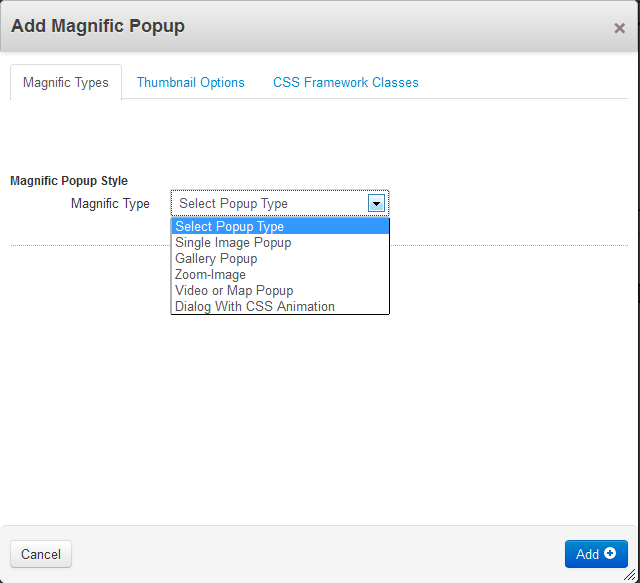Select Dialog With CSS Animation option
This screenshot has width=640, height=583.
point(280,306)
